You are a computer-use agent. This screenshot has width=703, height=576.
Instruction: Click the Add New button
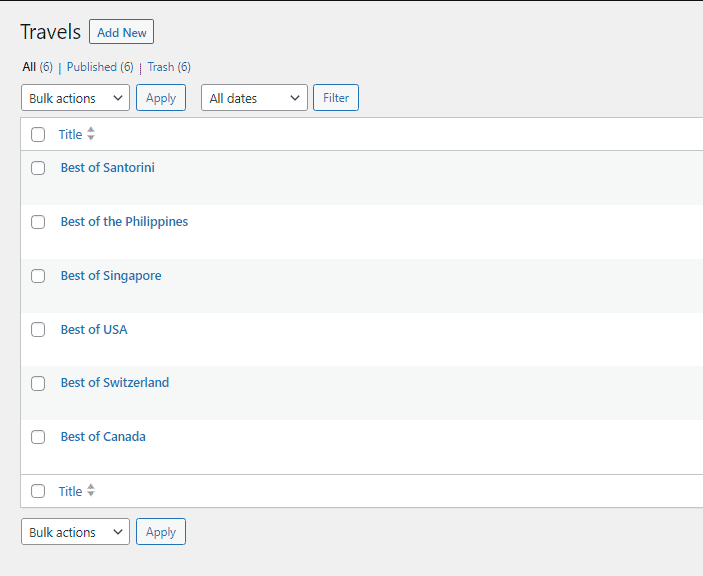click(x=122, y=32)
